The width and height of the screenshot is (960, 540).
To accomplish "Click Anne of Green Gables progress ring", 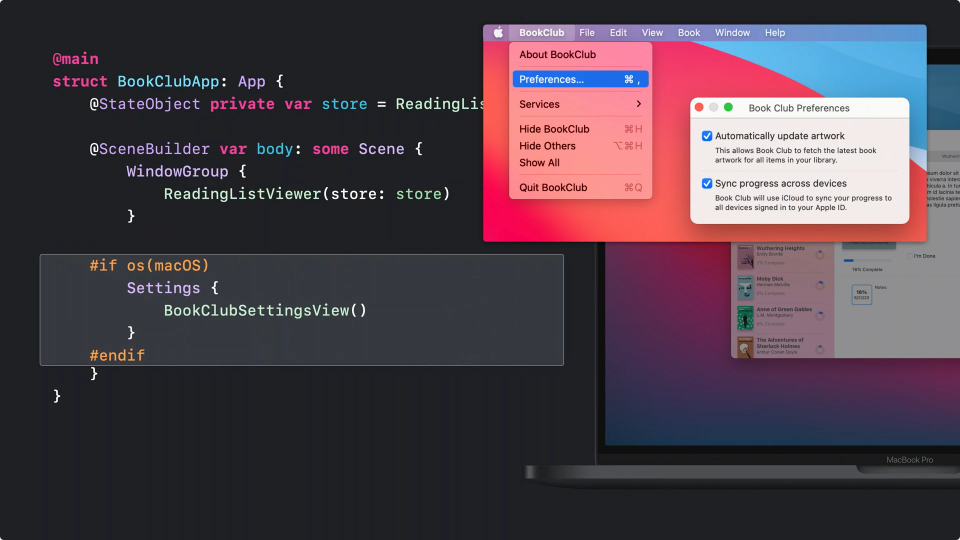I will point(820,315).
